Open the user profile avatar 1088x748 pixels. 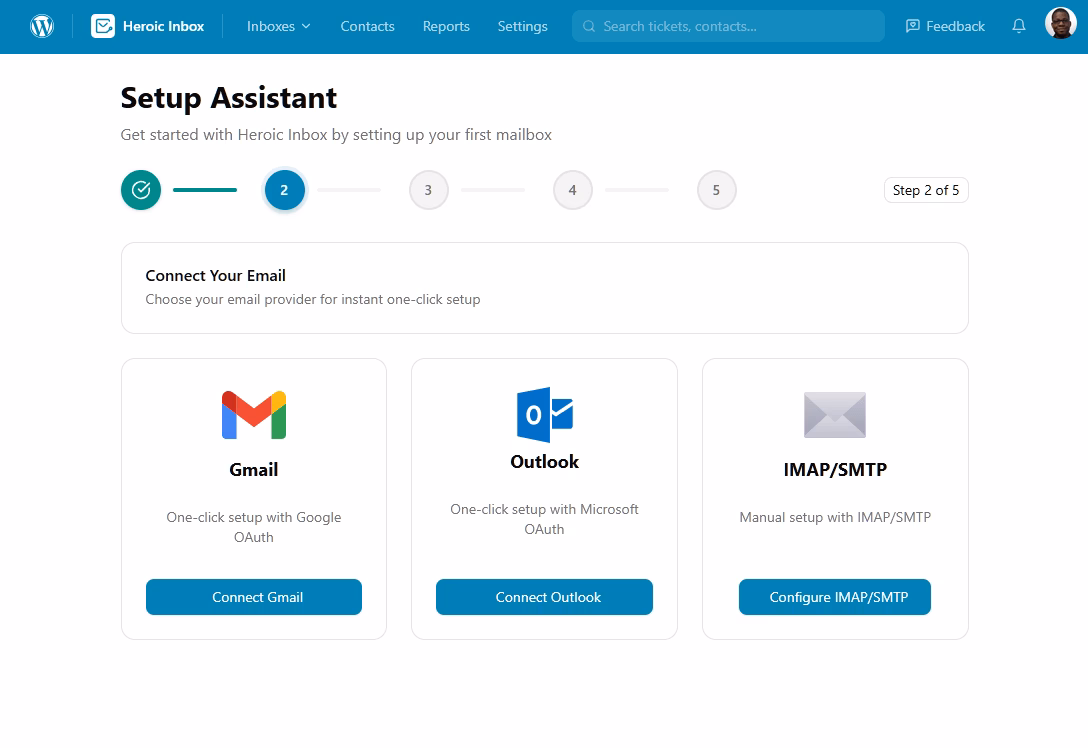(1061, 23)
